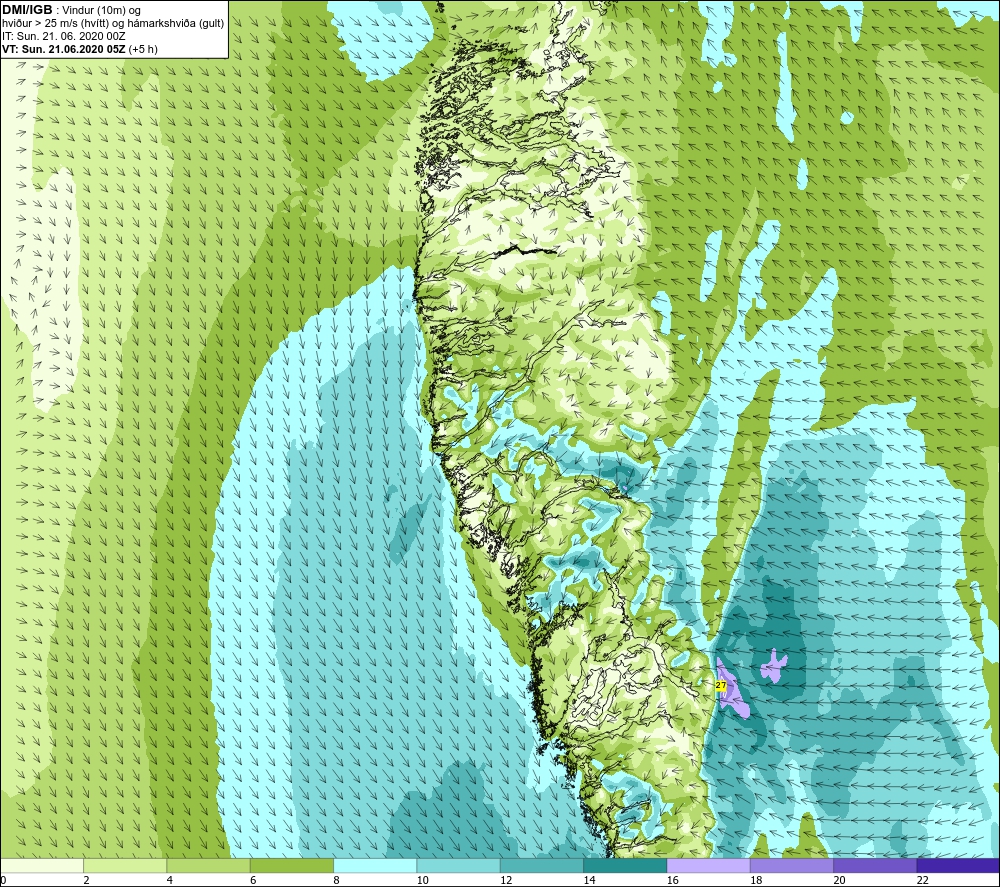
Task: Pick the violet 20–22 legend swatch
Action: pos(875,865)
